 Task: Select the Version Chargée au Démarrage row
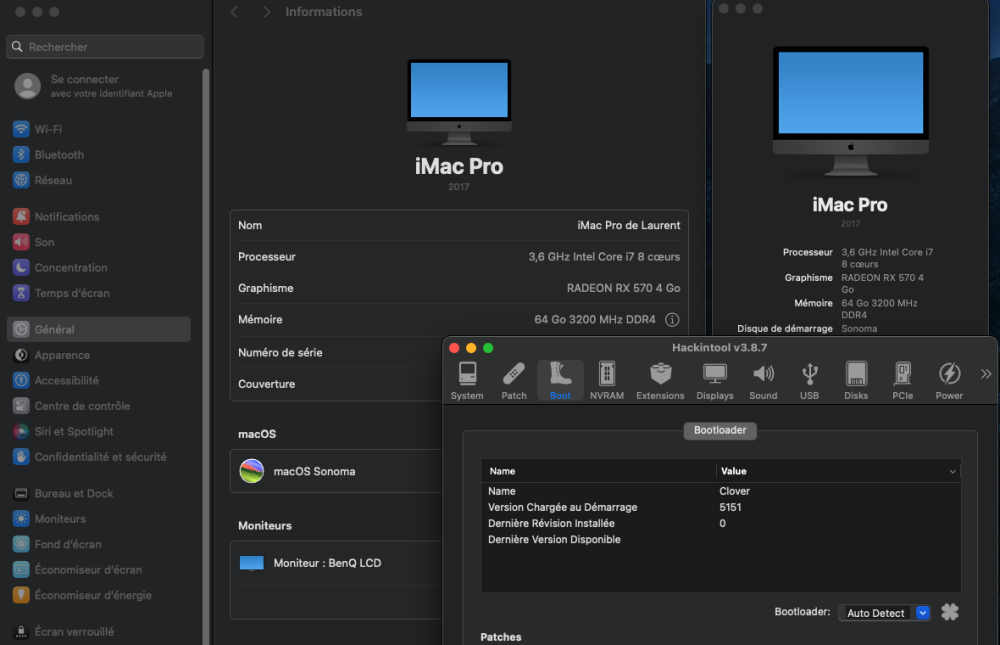click(x=721, y=507)
